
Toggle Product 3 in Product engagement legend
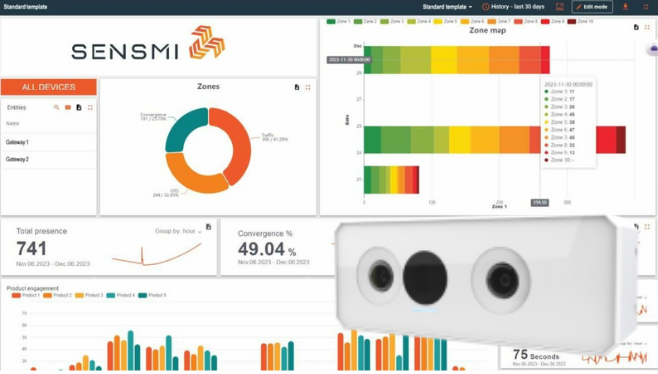click(89, 296)
